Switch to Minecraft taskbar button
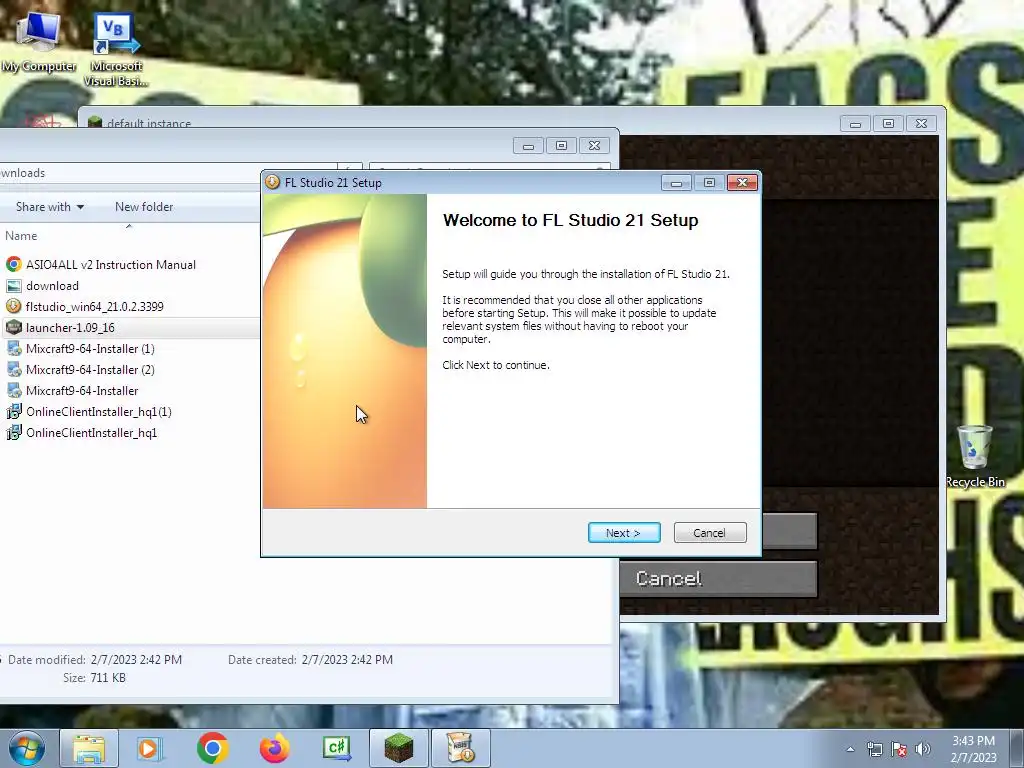The height and width of the screenshot is (768, 1024). (x=398, y=748)
